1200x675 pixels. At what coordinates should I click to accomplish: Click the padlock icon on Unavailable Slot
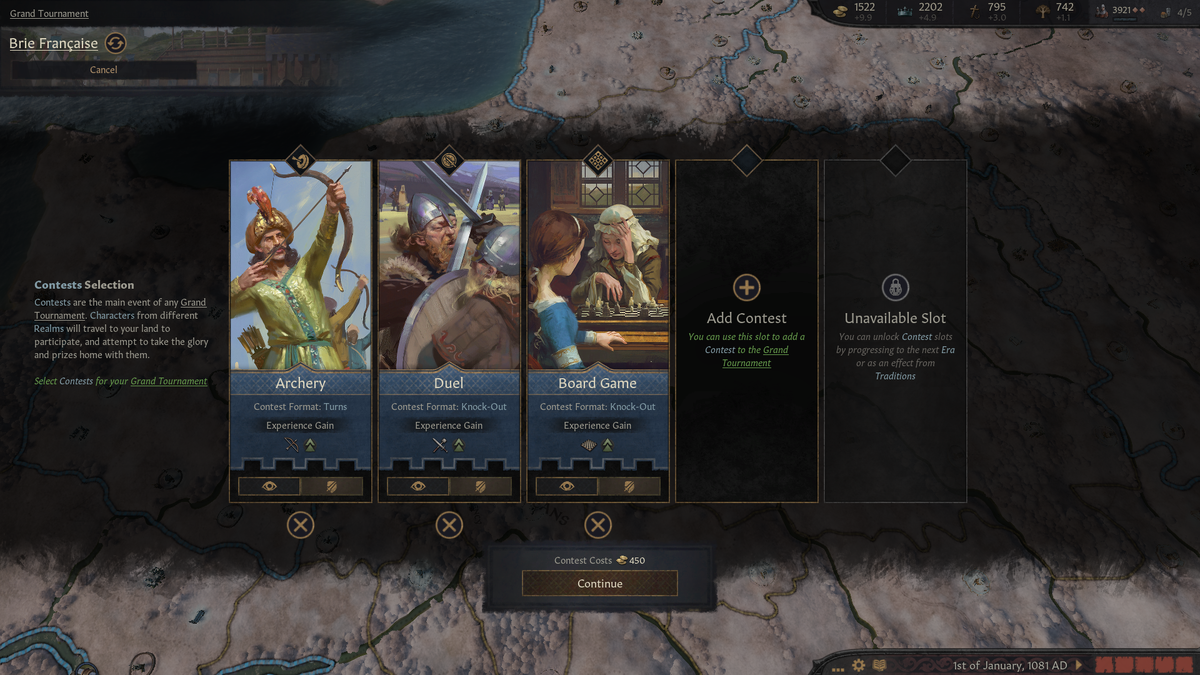click(895, 288)
